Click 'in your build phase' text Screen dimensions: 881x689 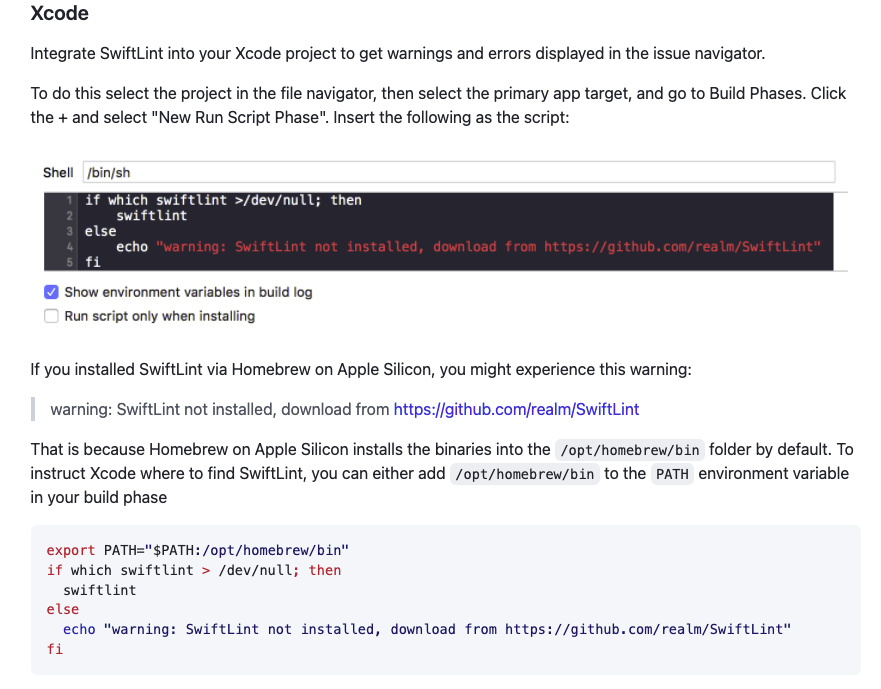[99, 498]
